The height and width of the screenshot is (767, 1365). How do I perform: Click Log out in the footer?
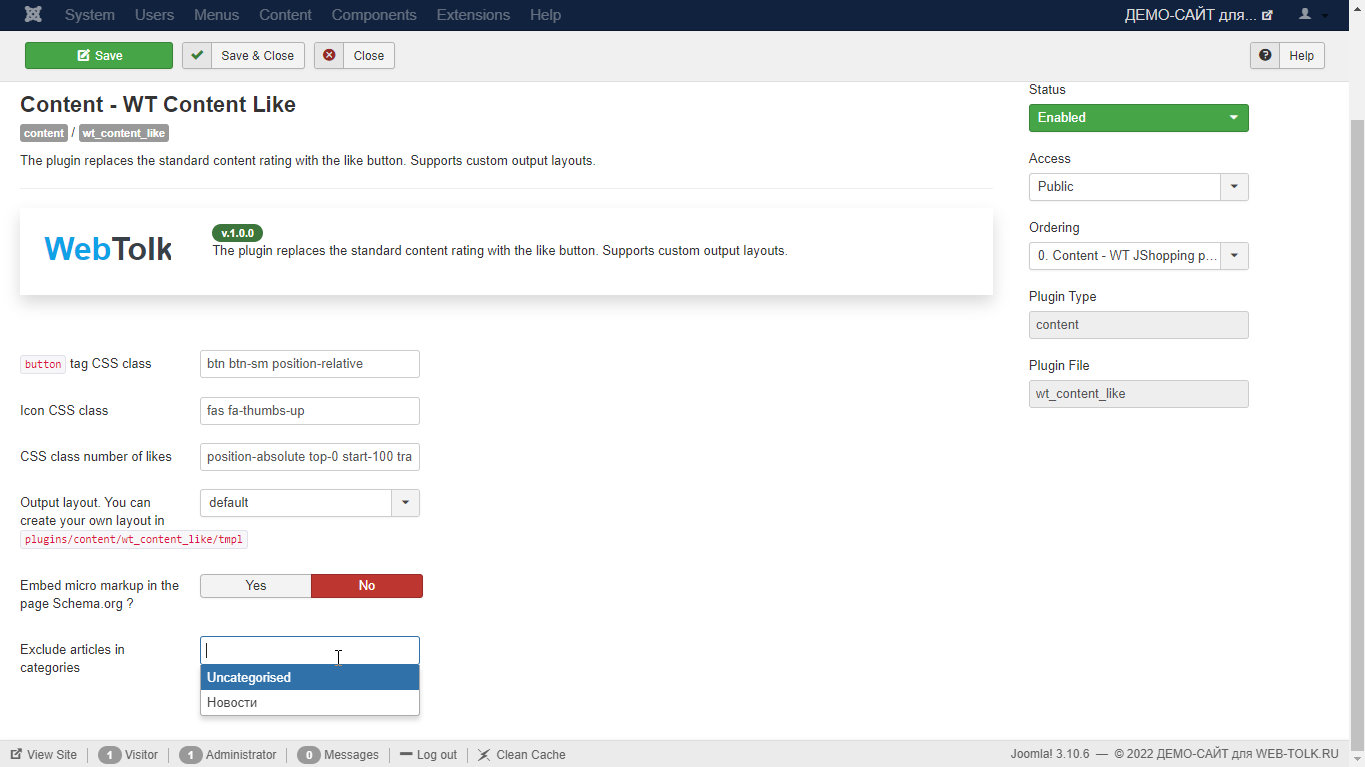[428, 755]
